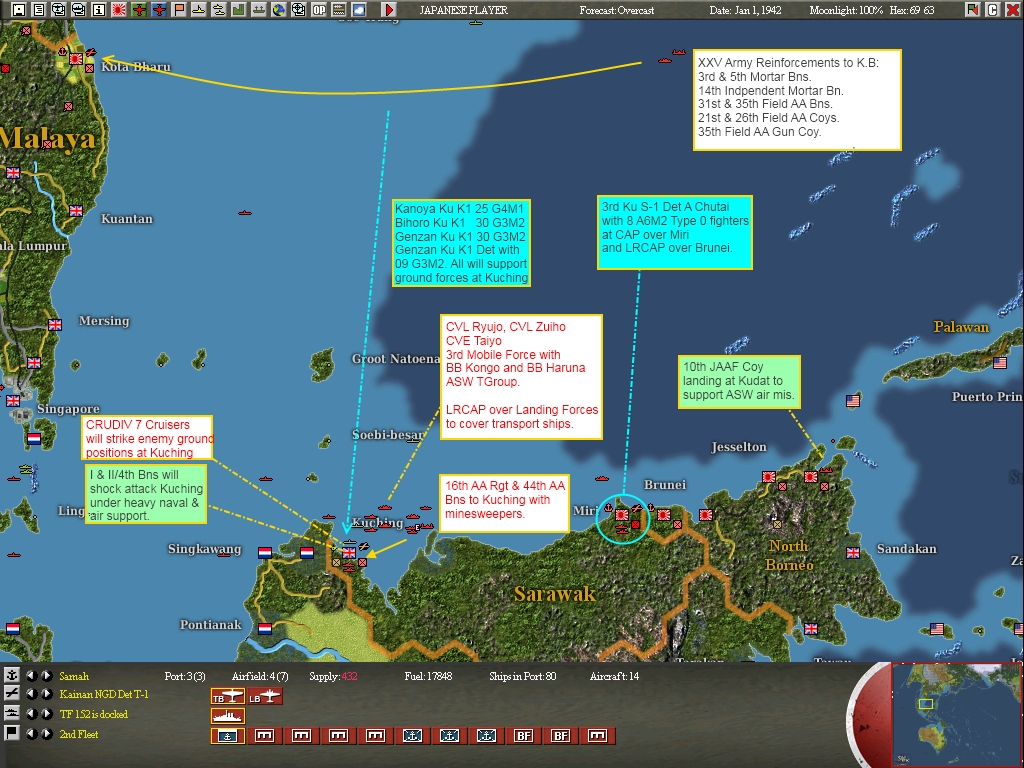Click the 'C' button in top right
Viewport: 1024px width, 768px height.
pos(993,9)
